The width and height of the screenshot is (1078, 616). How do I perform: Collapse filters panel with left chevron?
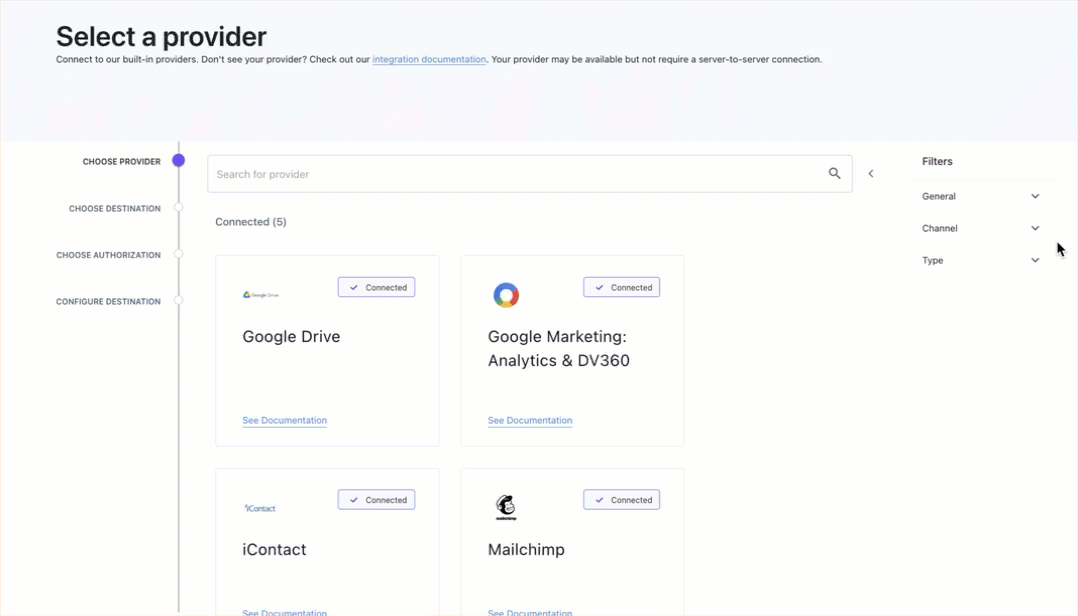(870, 174)
